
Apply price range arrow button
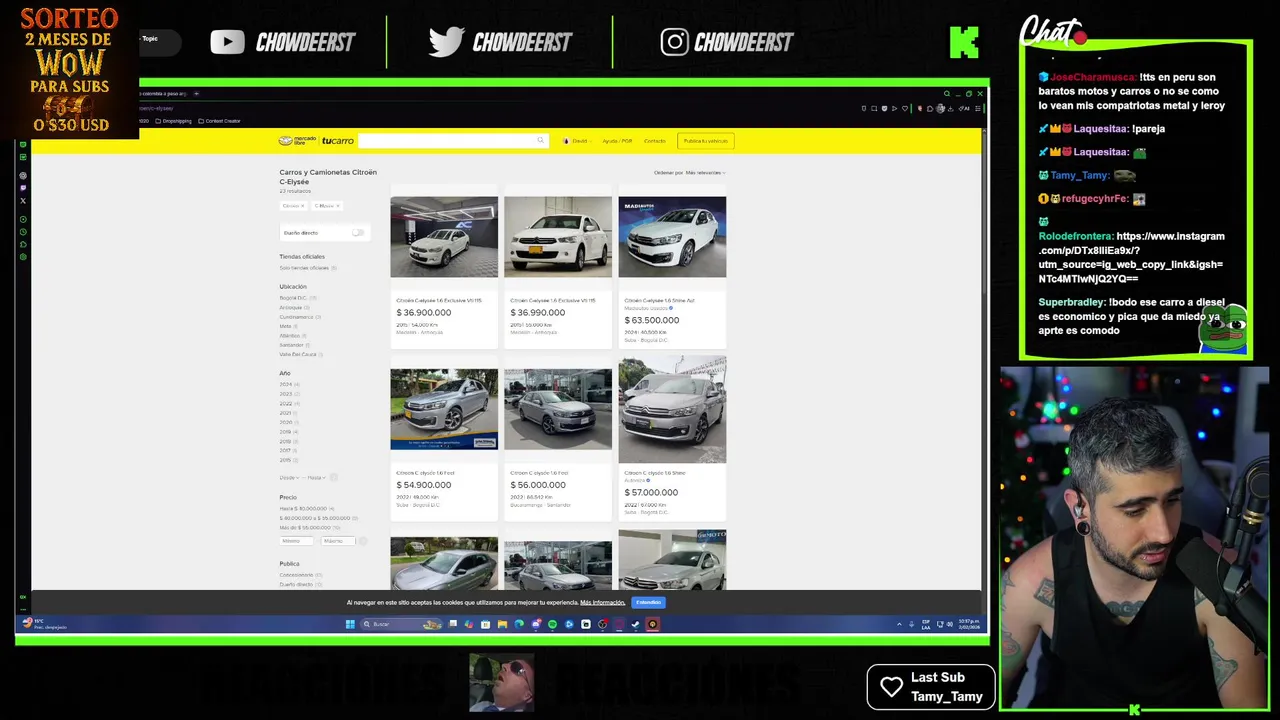coord(363,541)
